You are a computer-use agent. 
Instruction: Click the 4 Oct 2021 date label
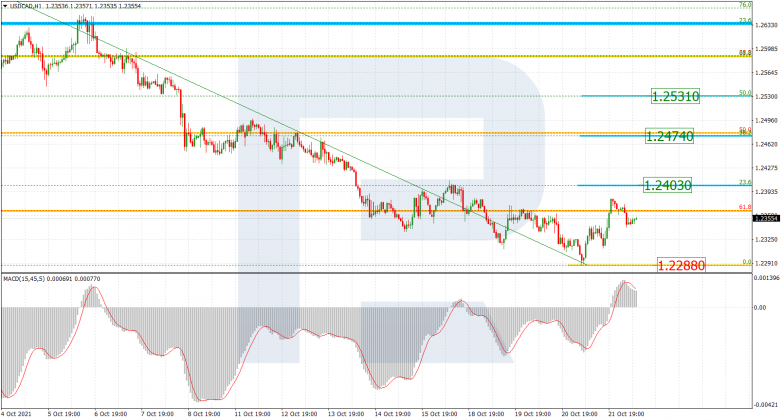coord(15,414)
